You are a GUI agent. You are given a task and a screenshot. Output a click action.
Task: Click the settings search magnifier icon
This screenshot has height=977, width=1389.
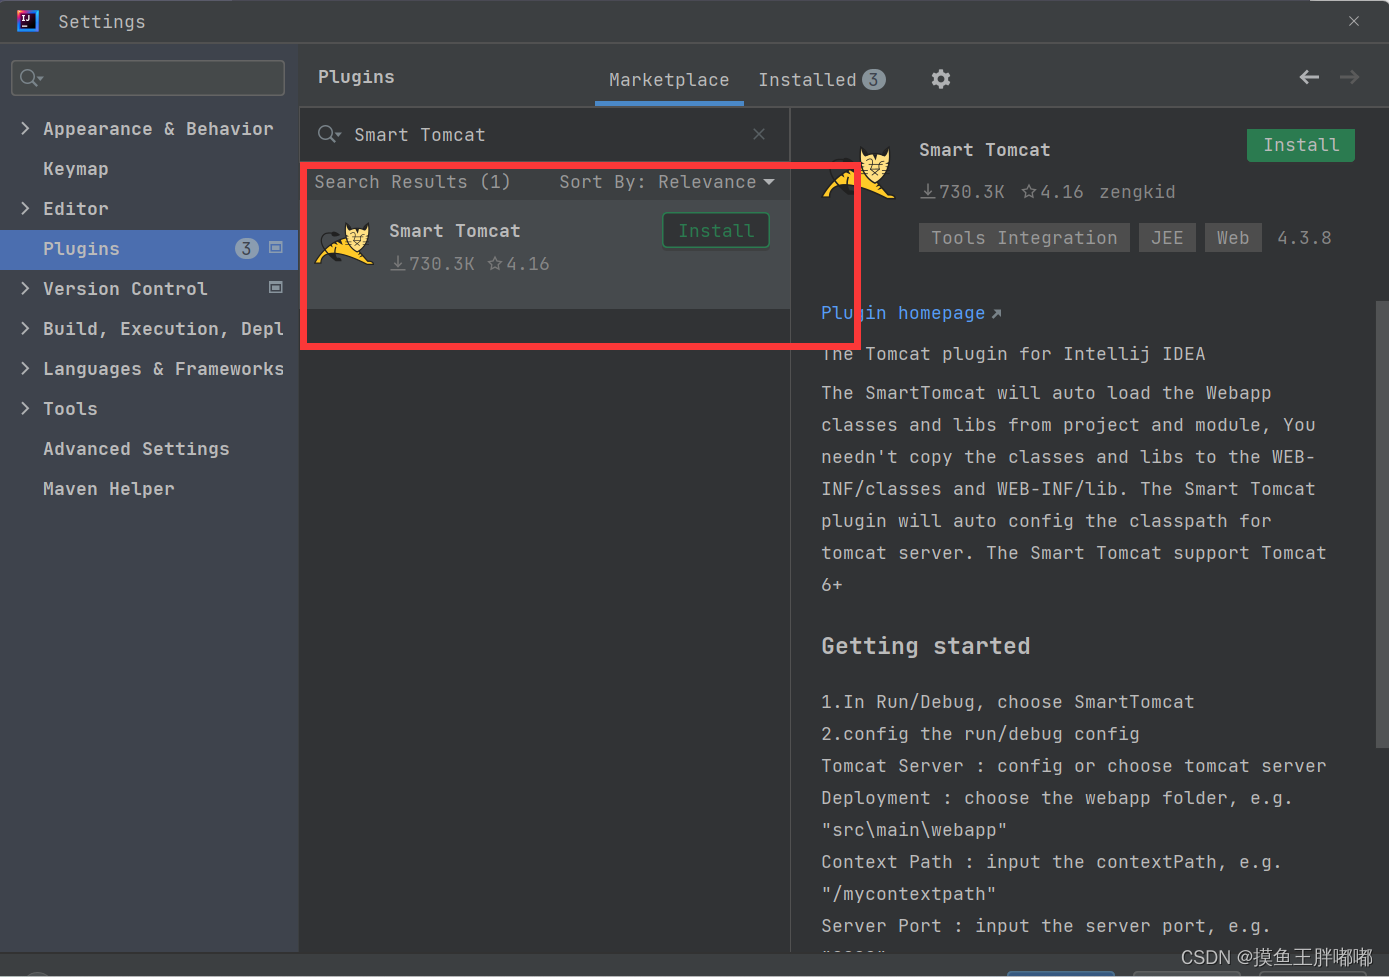click(x=32, y=78)
